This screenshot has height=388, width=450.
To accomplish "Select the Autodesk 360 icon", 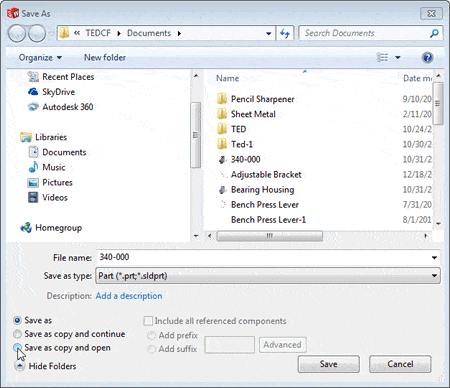I will pos(33,107).
